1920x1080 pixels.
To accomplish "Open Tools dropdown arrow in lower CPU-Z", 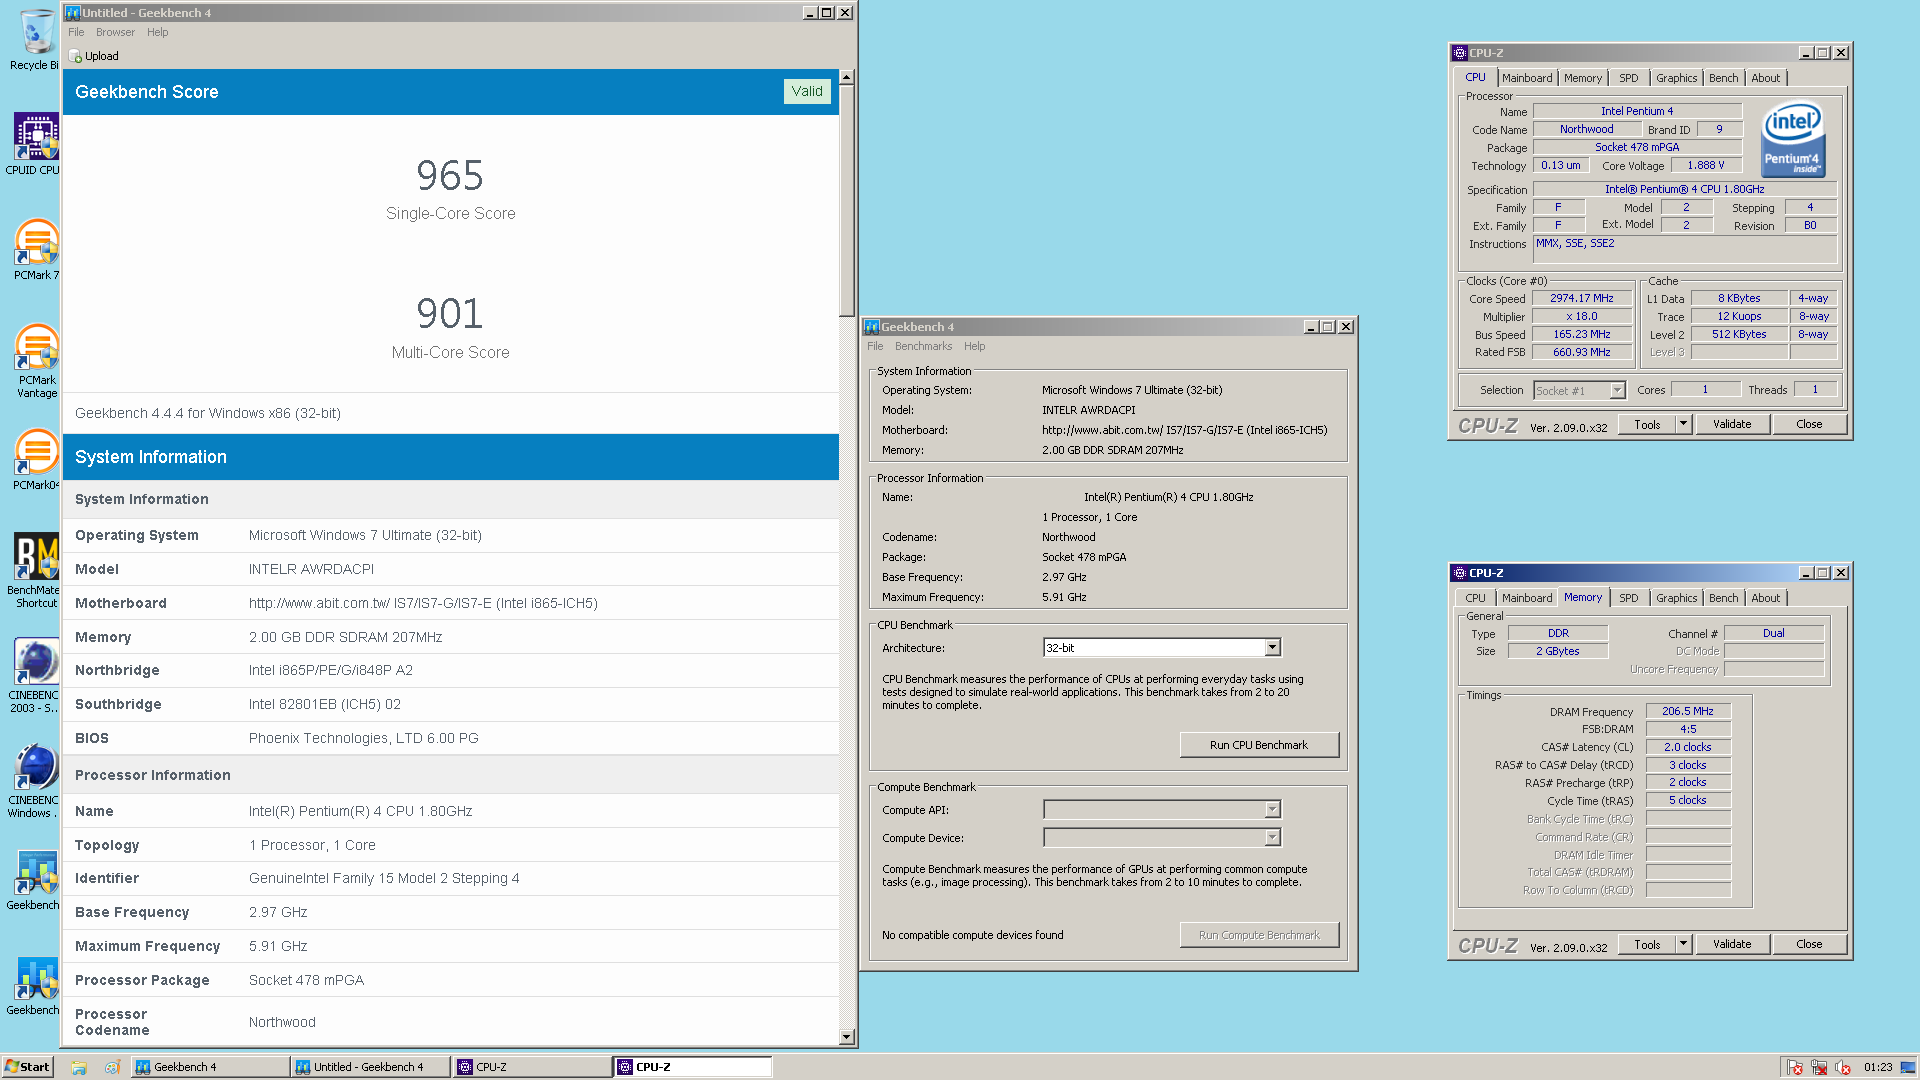I will click(1683, 944).
